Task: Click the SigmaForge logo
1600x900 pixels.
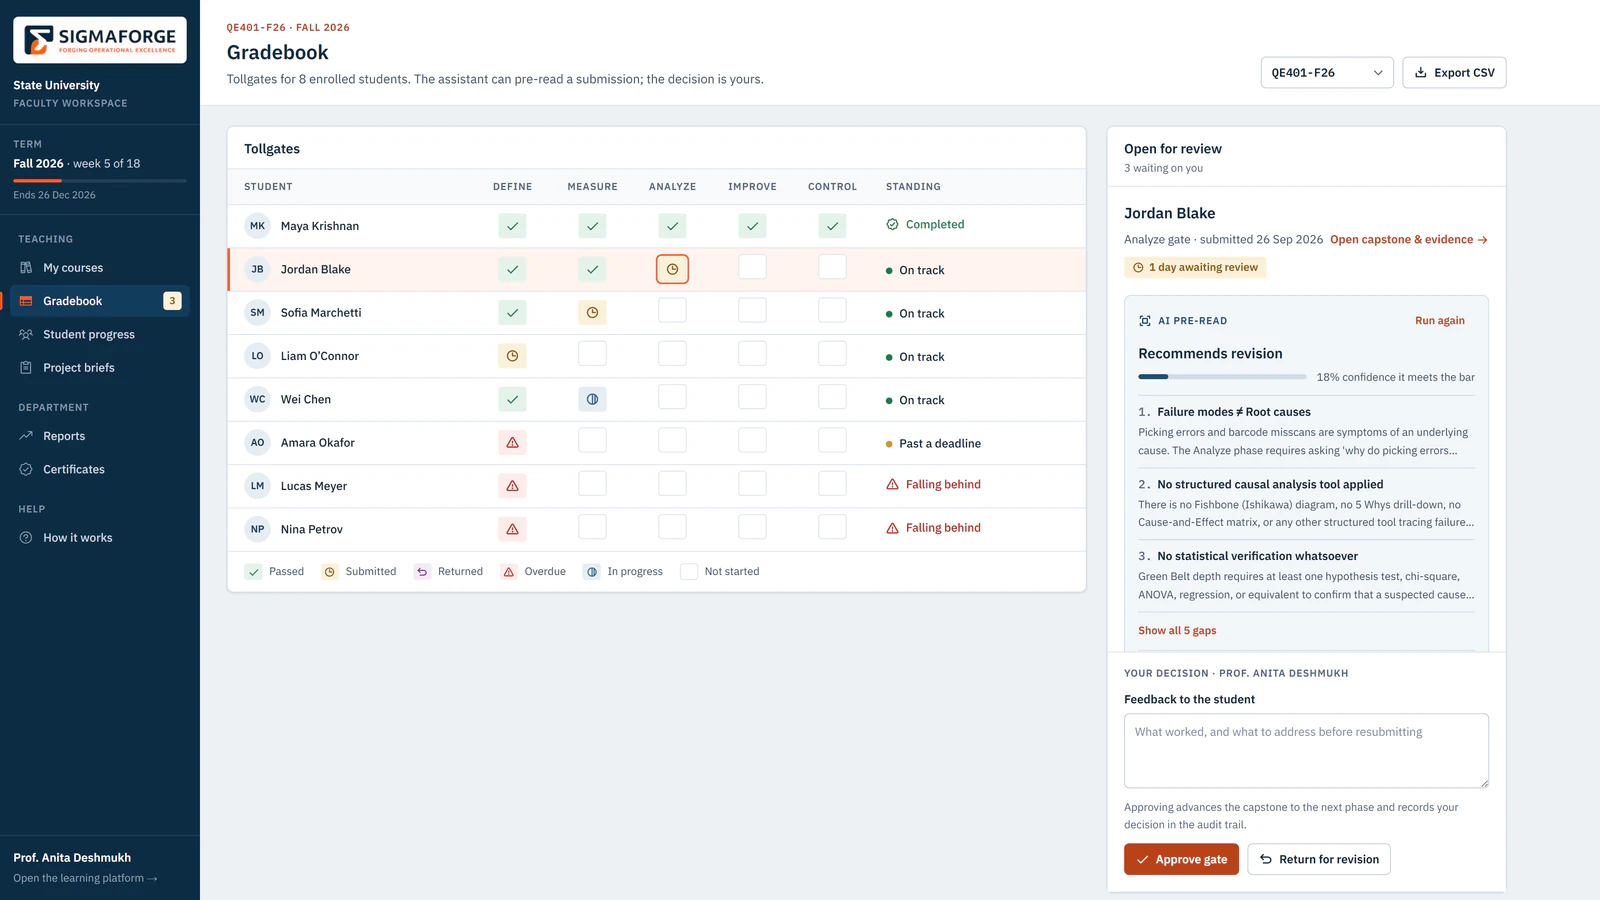Action: click(x=100, y=40)
